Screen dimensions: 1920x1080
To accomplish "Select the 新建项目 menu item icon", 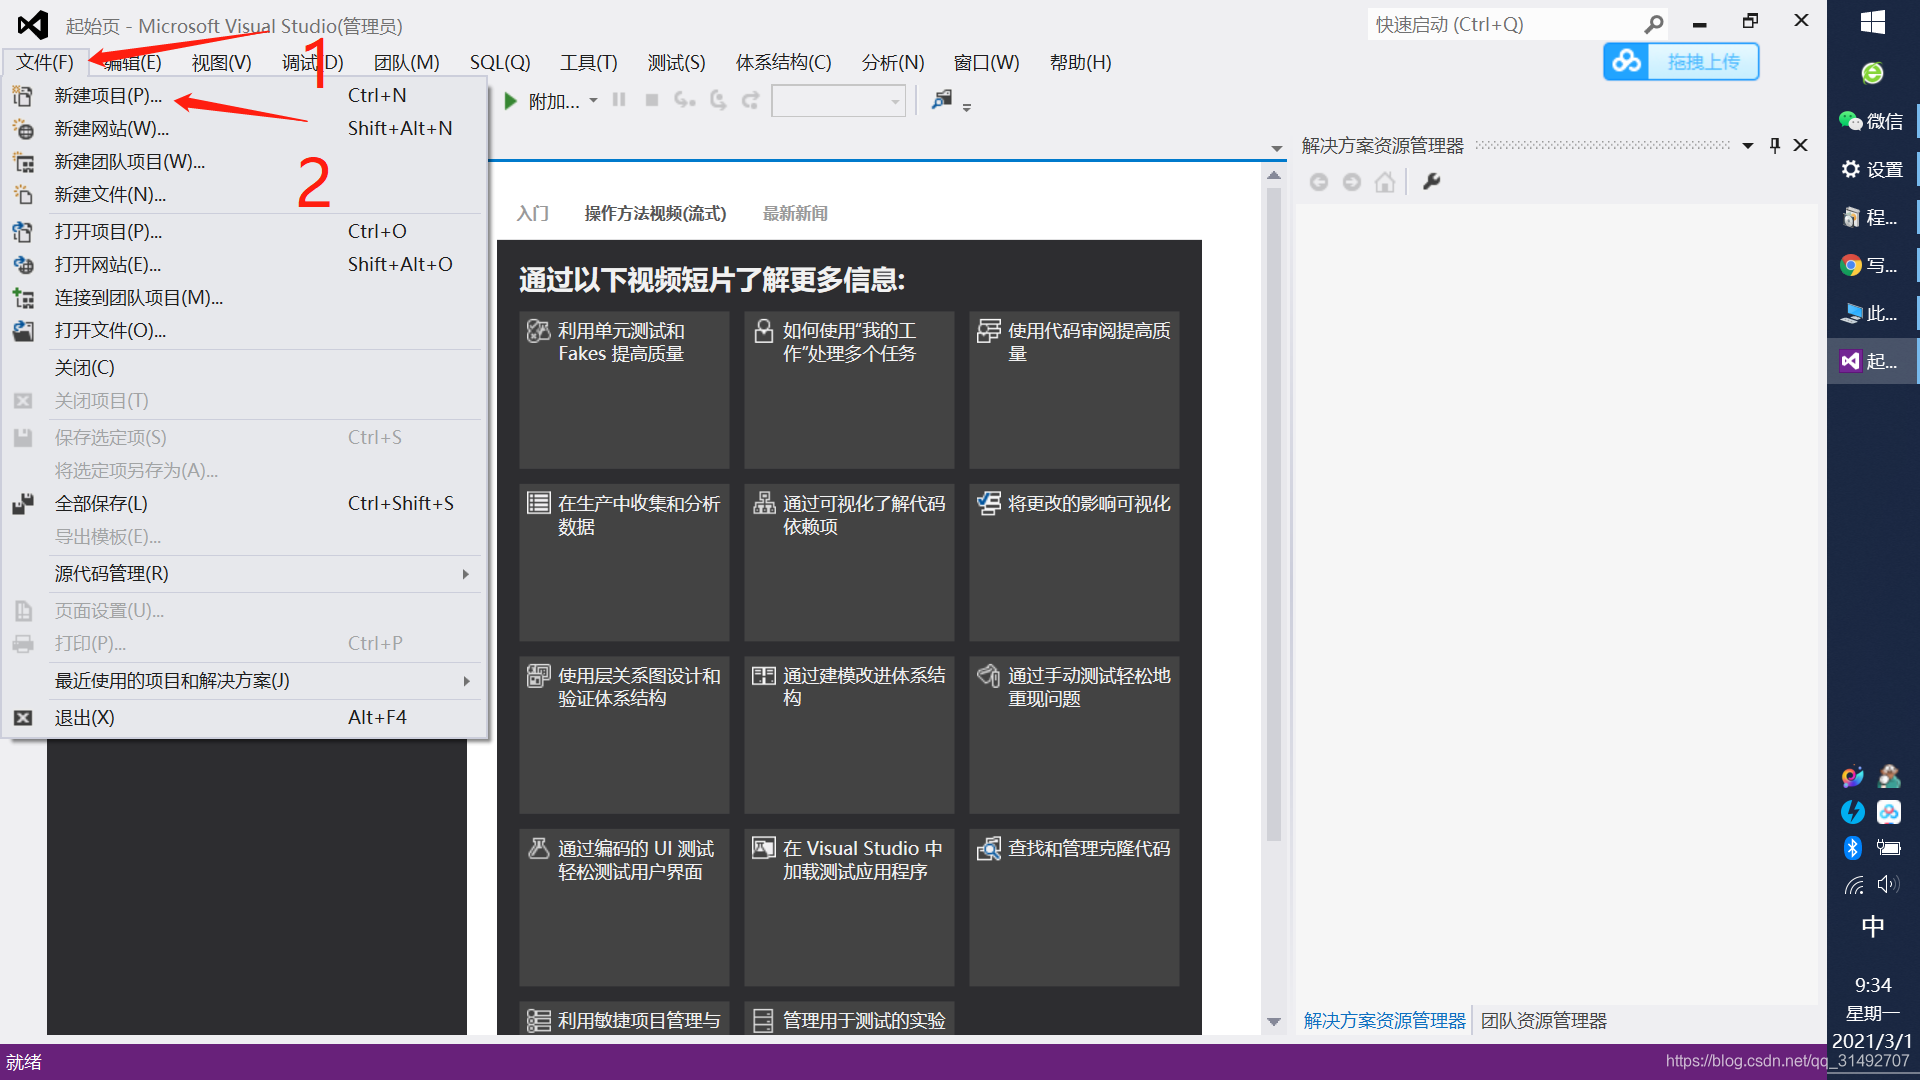I will click(x=22, y=95).
